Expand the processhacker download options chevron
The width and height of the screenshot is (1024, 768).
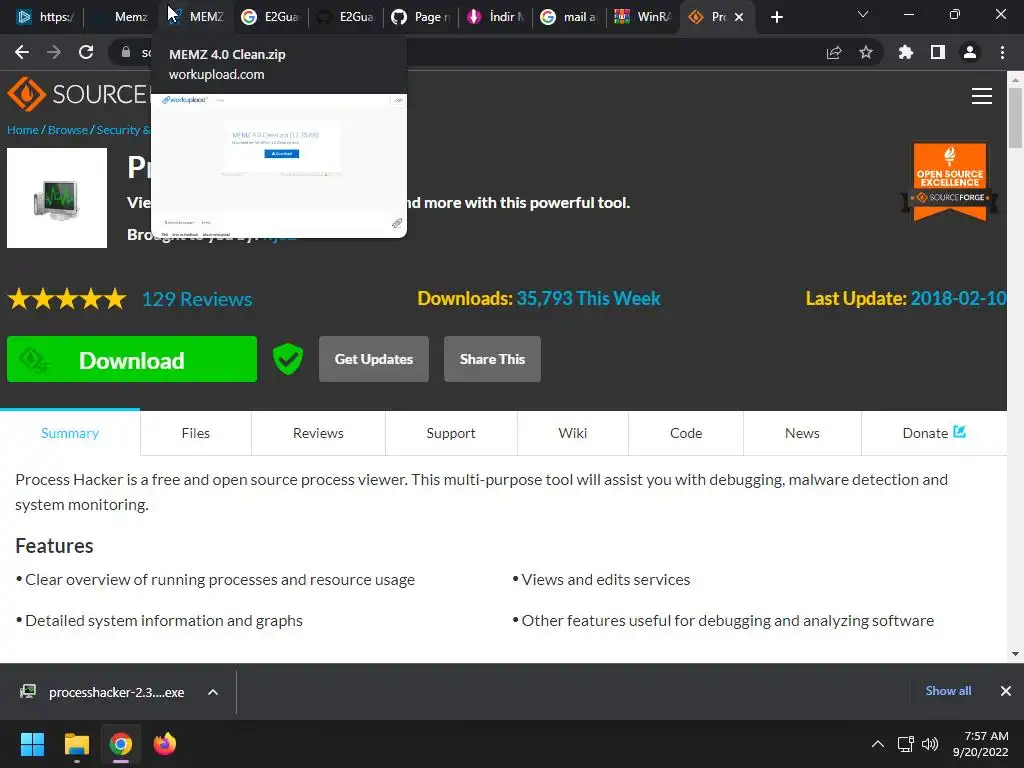(x=213, y=692)
